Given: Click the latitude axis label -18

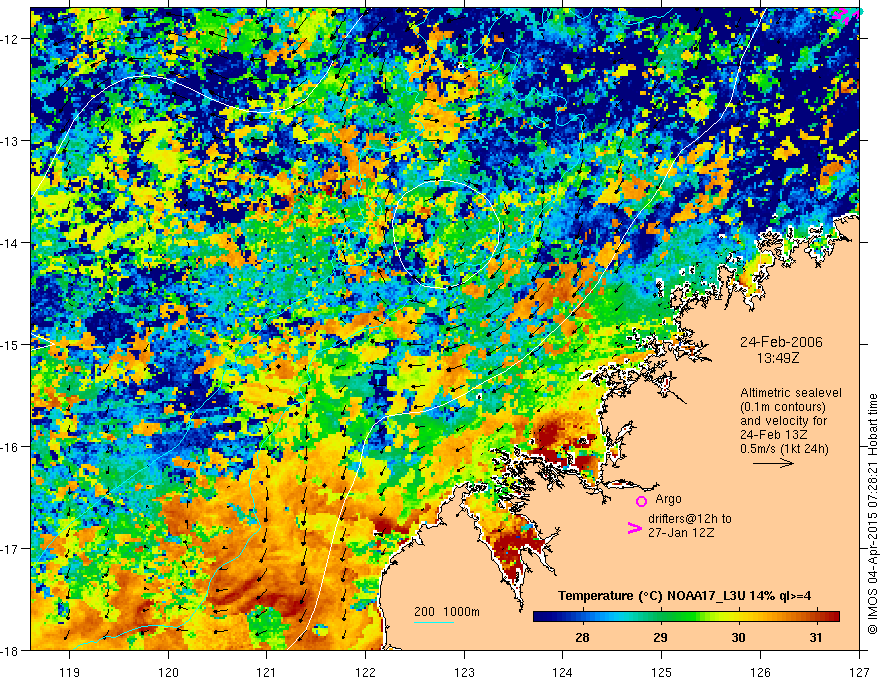Looking at the screenshot, I should pos(10,651).
